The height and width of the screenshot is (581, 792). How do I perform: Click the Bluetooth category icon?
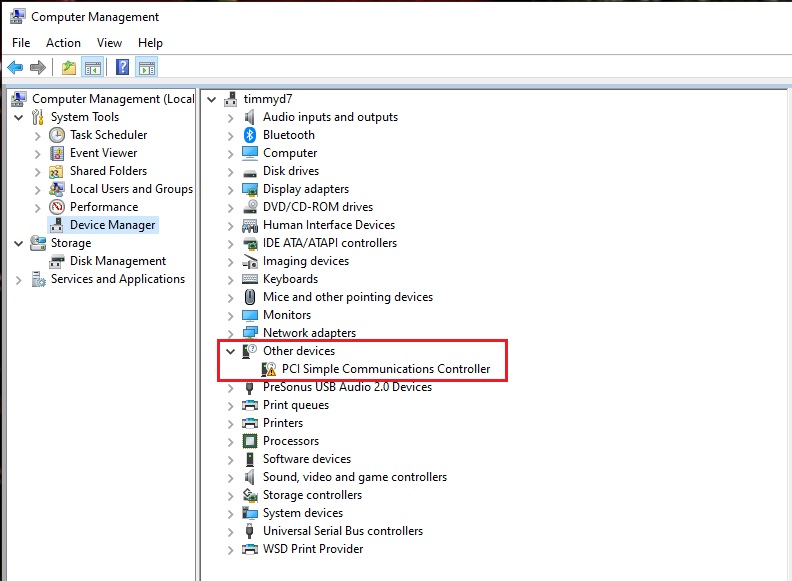(250, 135)
